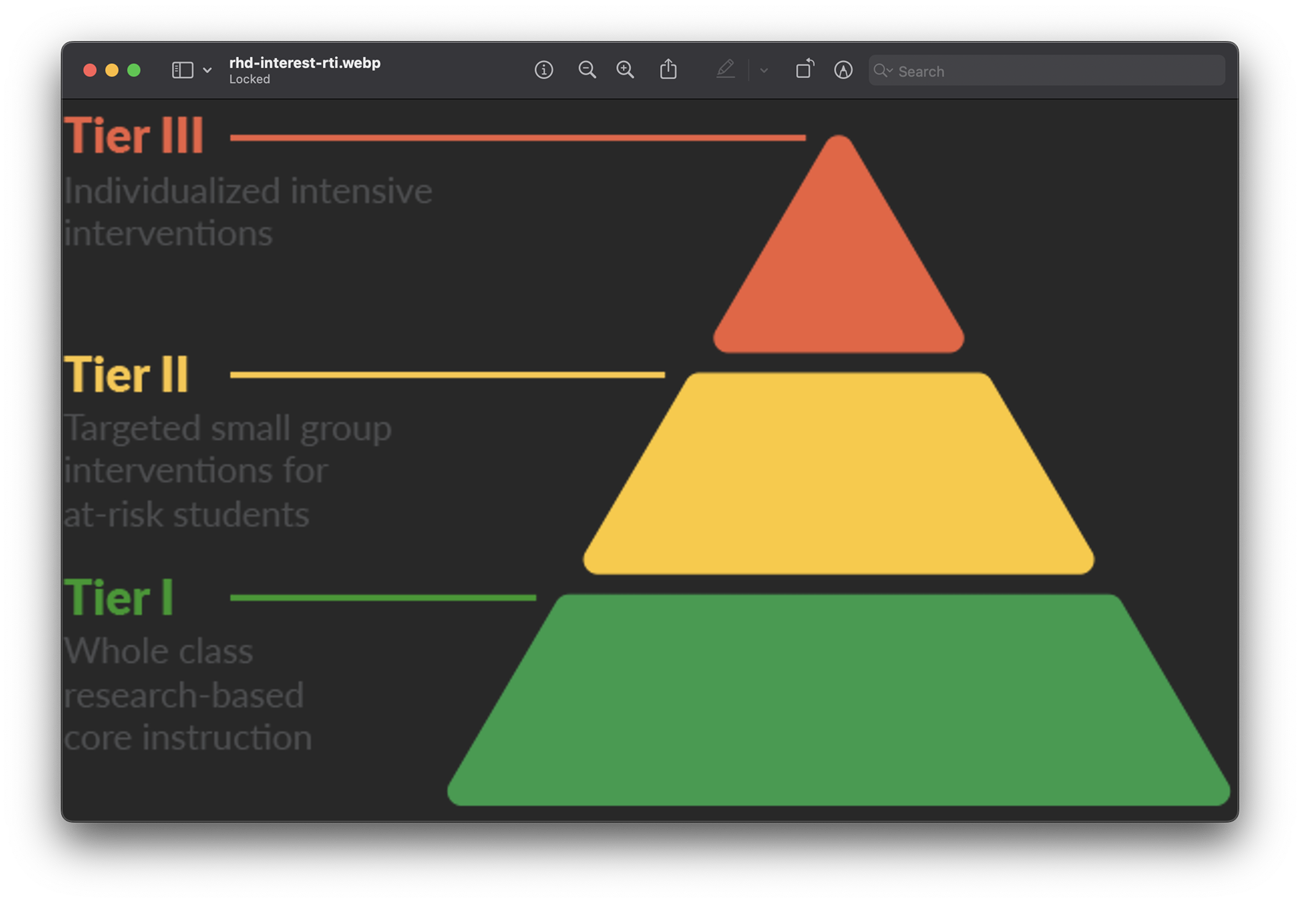Open the Highlight tool options dropdown arrow
The image size is (1300, 903).
click(x=764, y=71)
